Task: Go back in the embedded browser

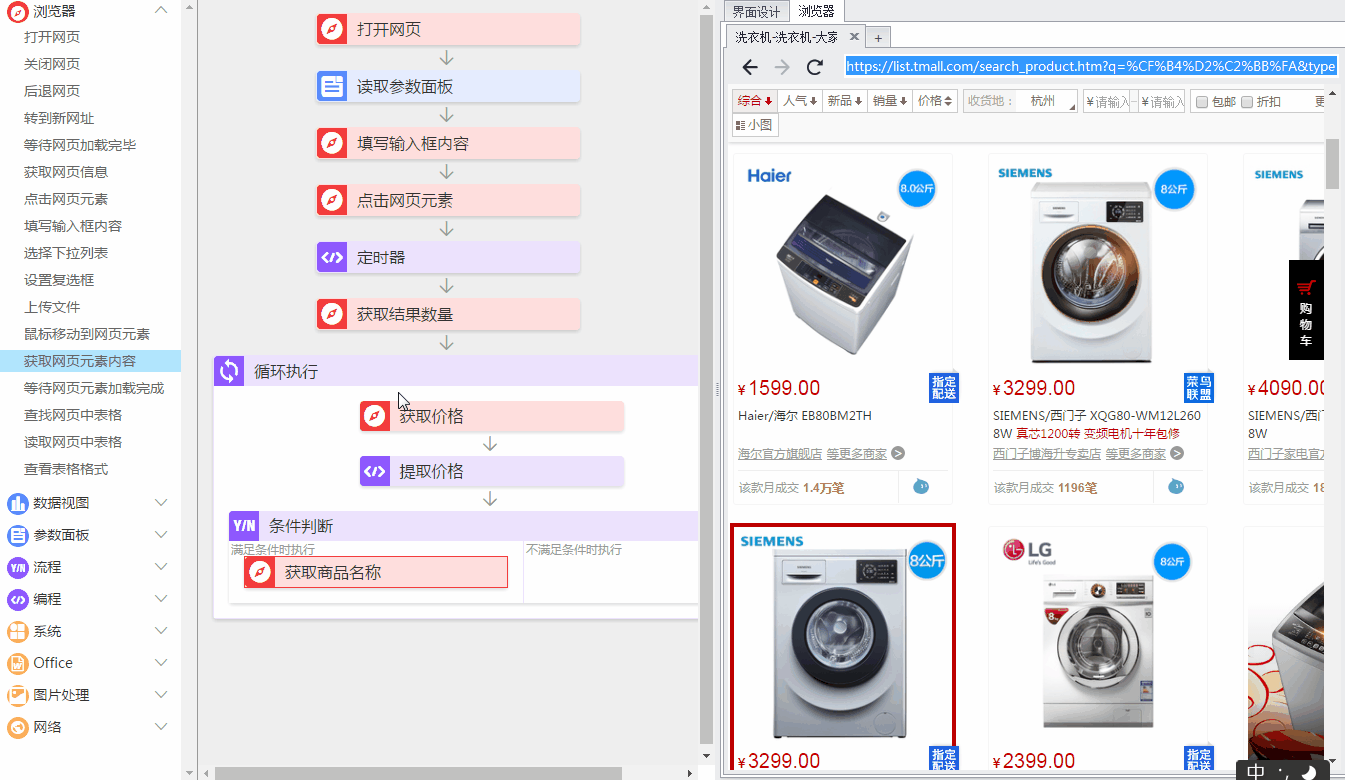Action: (x=750, y=67)
